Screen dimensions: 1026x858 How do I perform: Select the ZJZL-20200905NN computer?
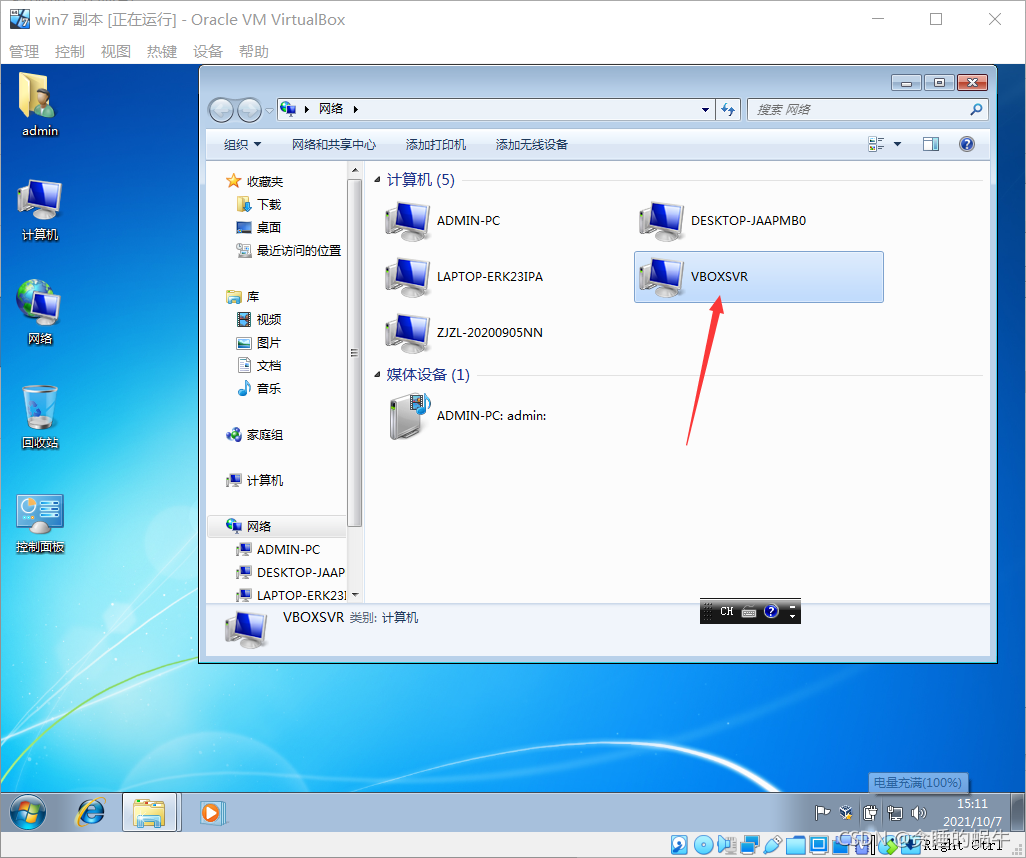pos(465,332)
